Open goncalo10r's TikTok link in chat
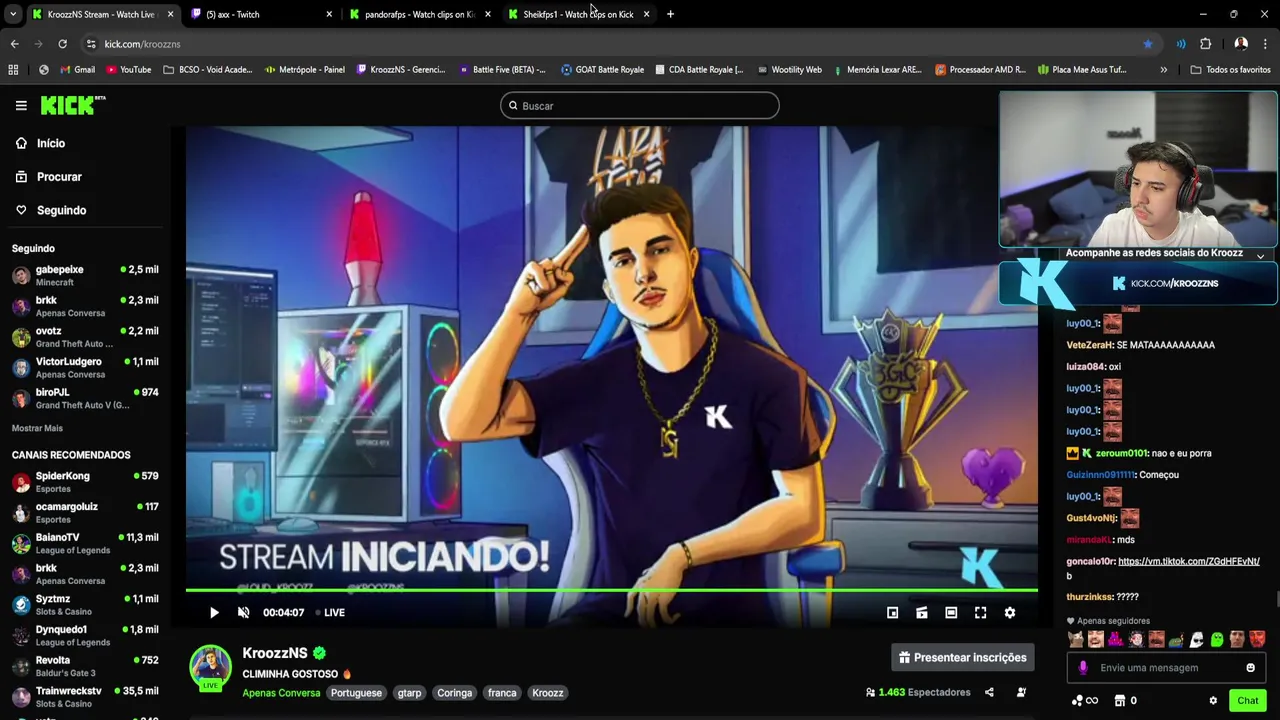The width and height of the screenshot is (1280, 720). click(1188, 562)
